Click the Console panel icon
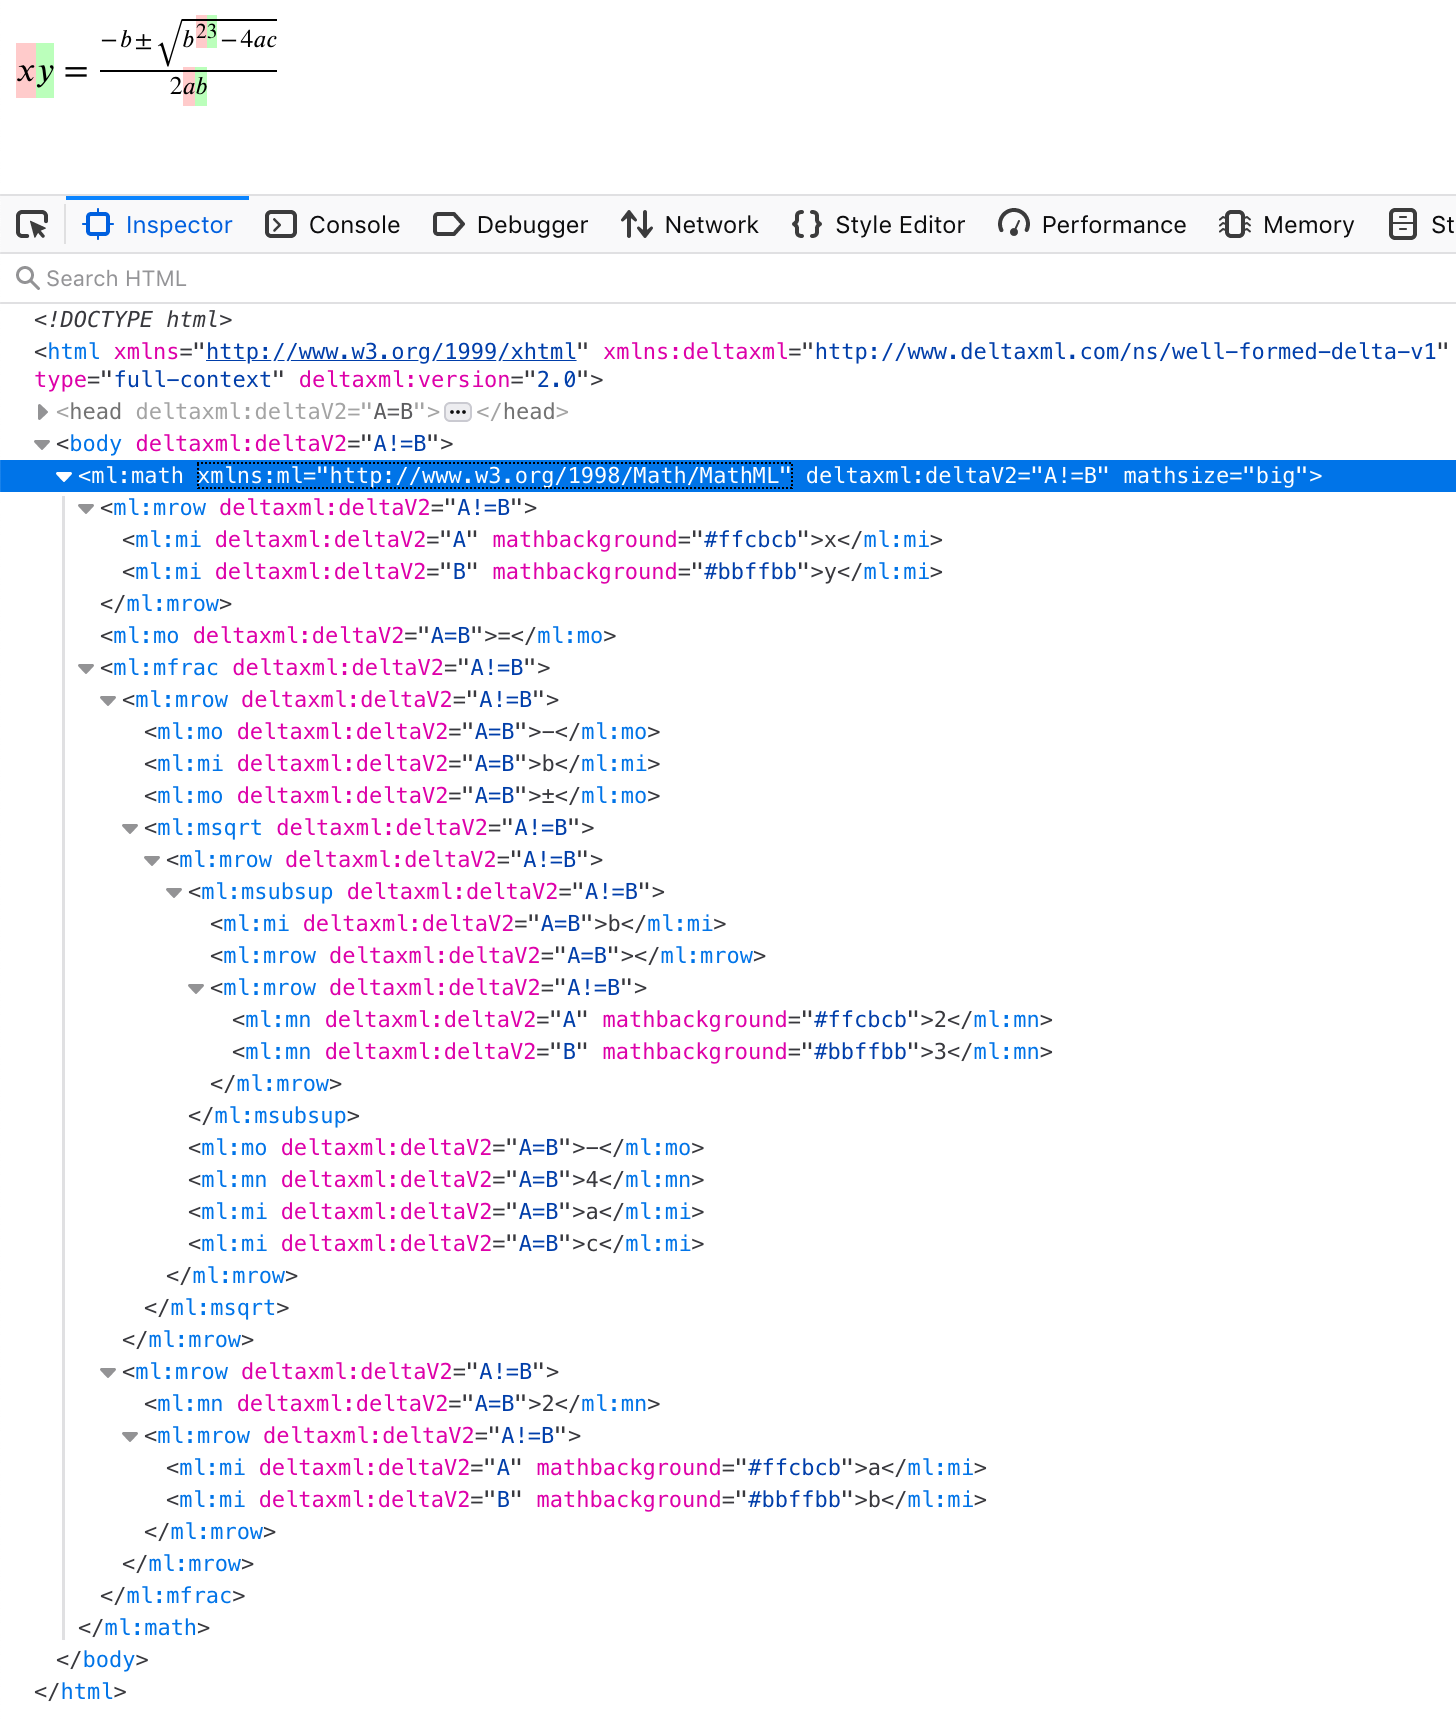 point(280,225)
